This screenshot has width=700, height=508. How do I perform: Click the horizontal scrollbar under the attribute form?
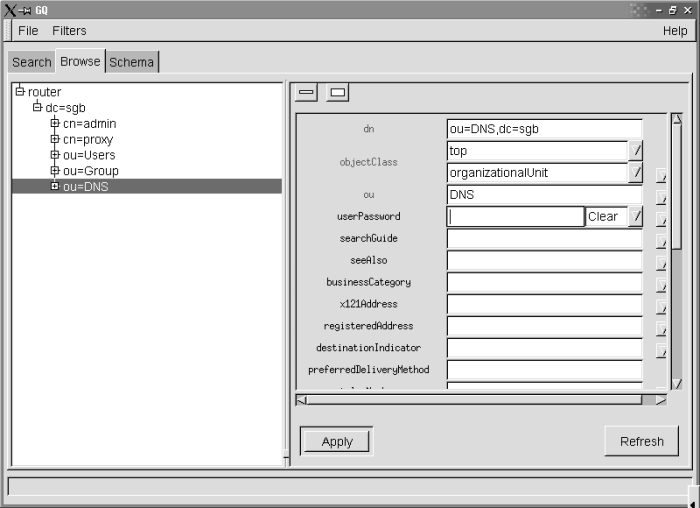(x=480, y=400)
